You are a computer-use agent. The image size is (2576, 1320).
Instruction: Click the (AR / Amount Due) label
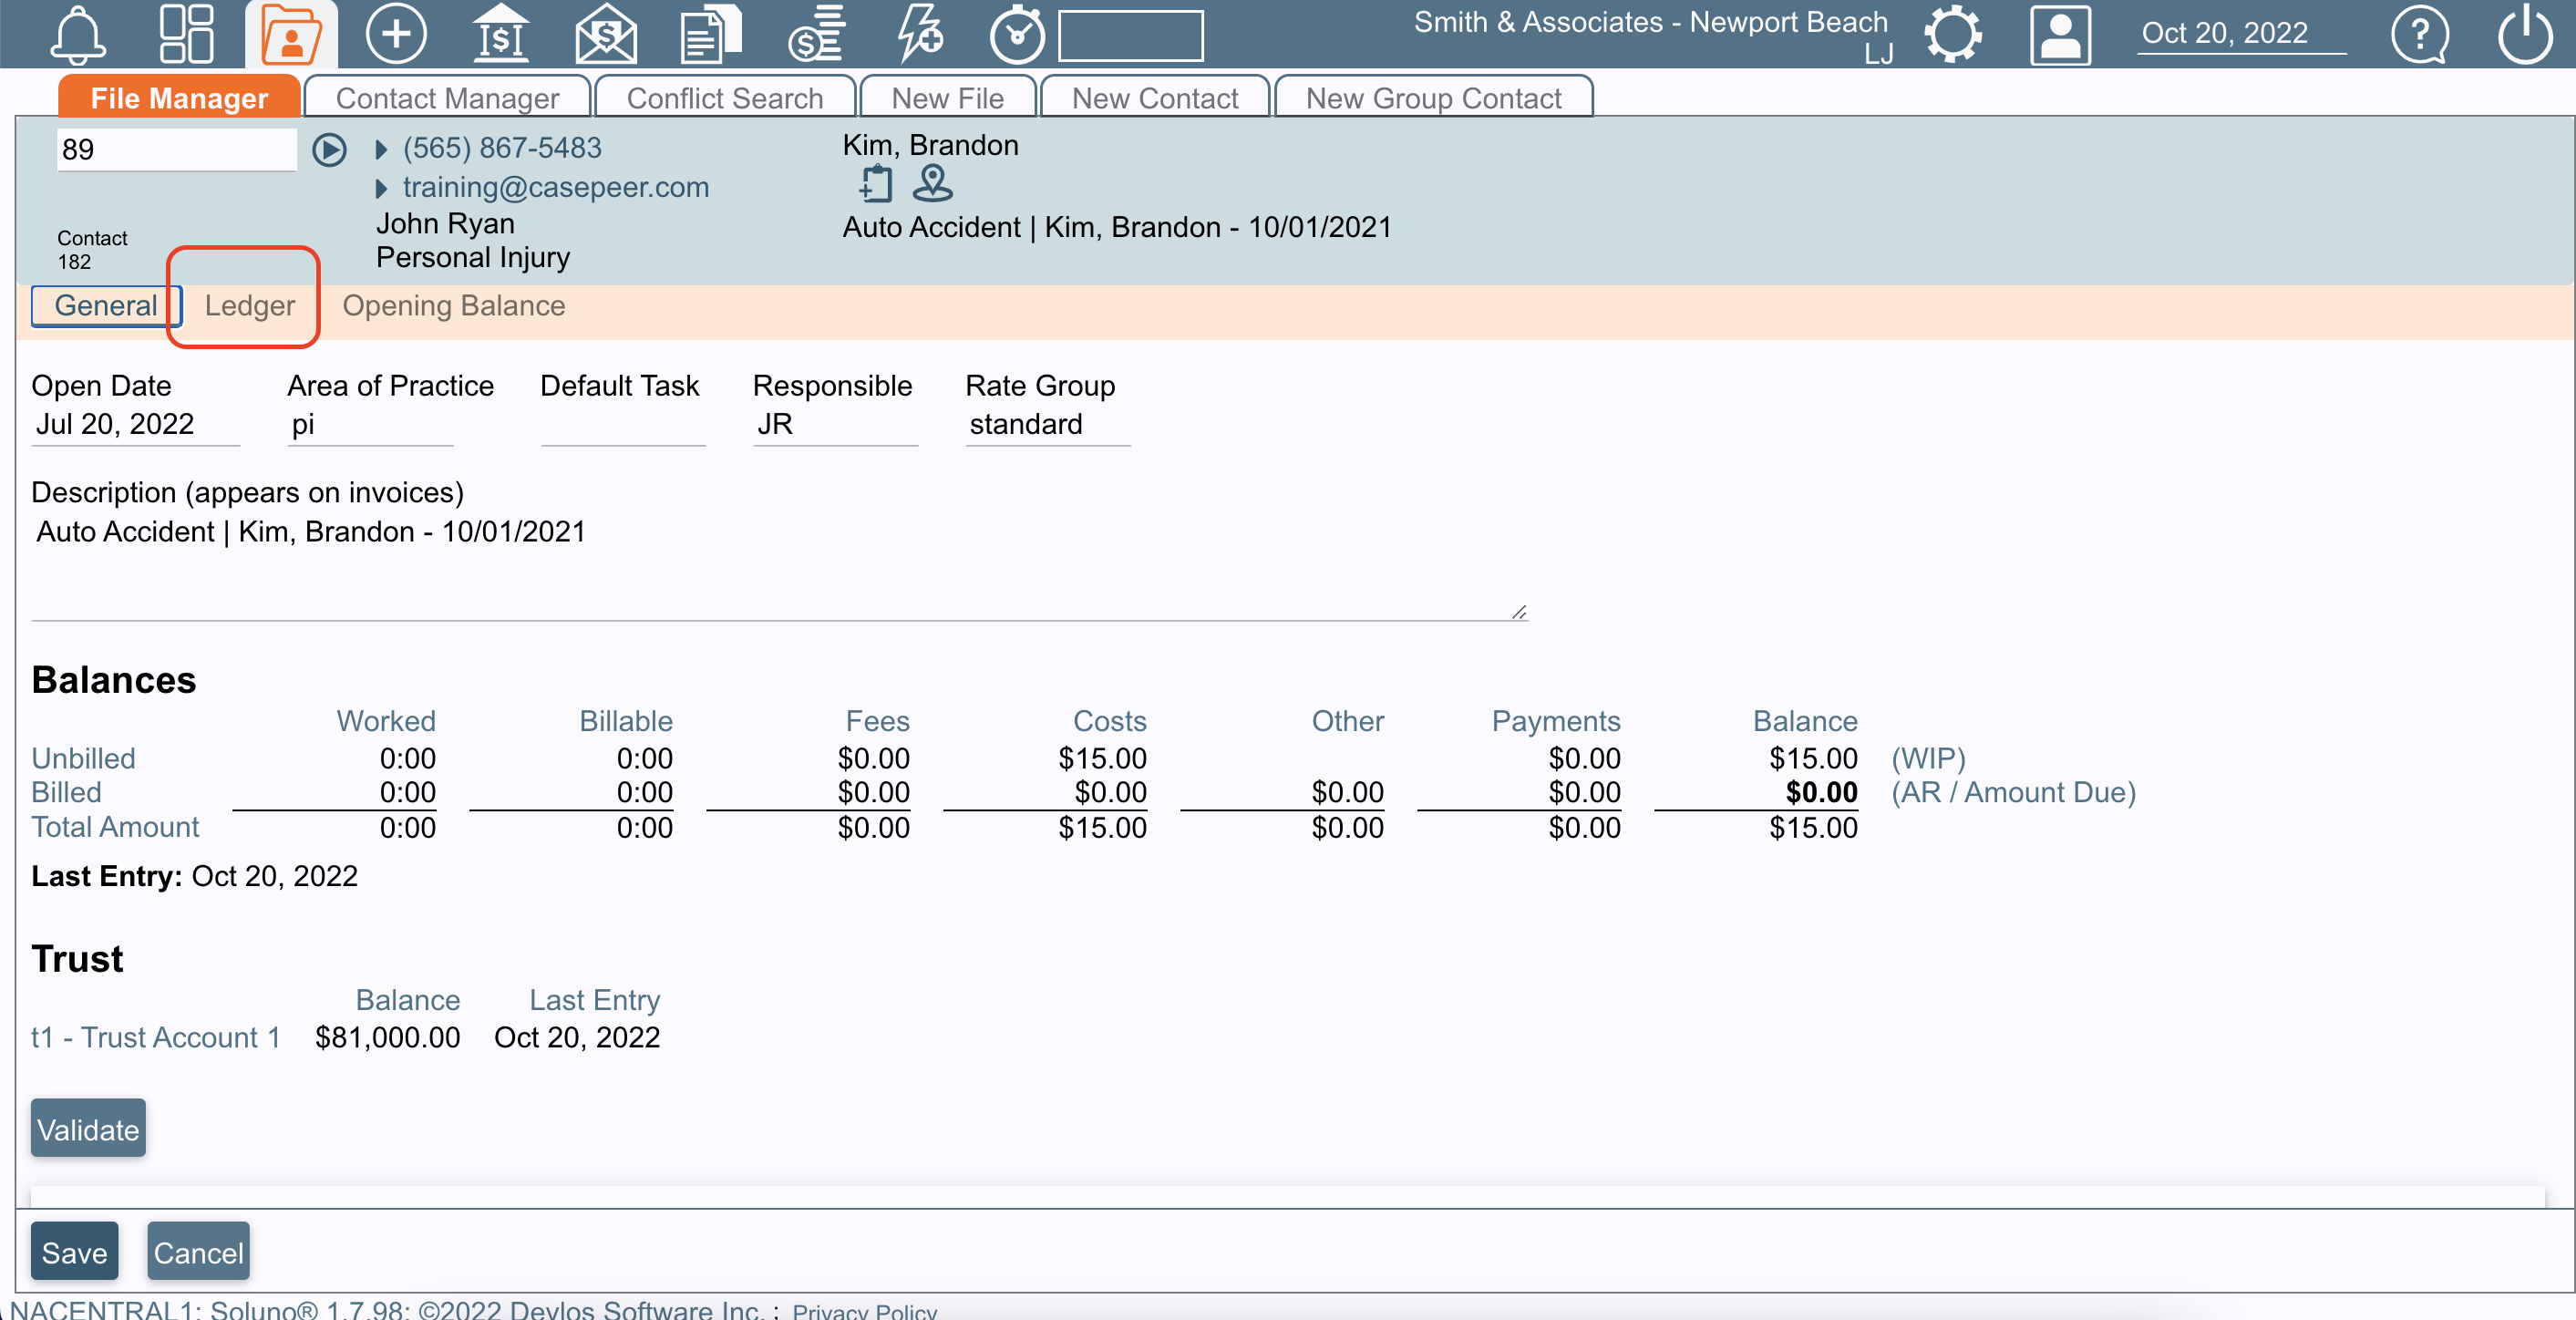2013,793
